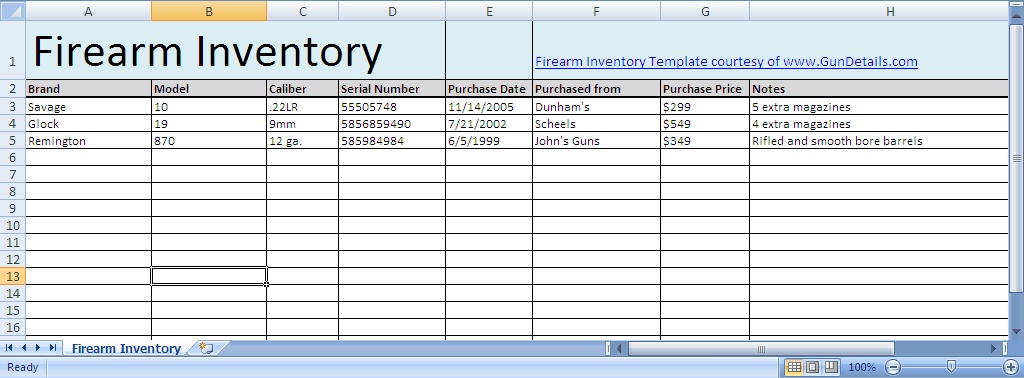This screenshot has width=1024, height=378.
Task: Select the Scheels cell
Action: point(596,123)
